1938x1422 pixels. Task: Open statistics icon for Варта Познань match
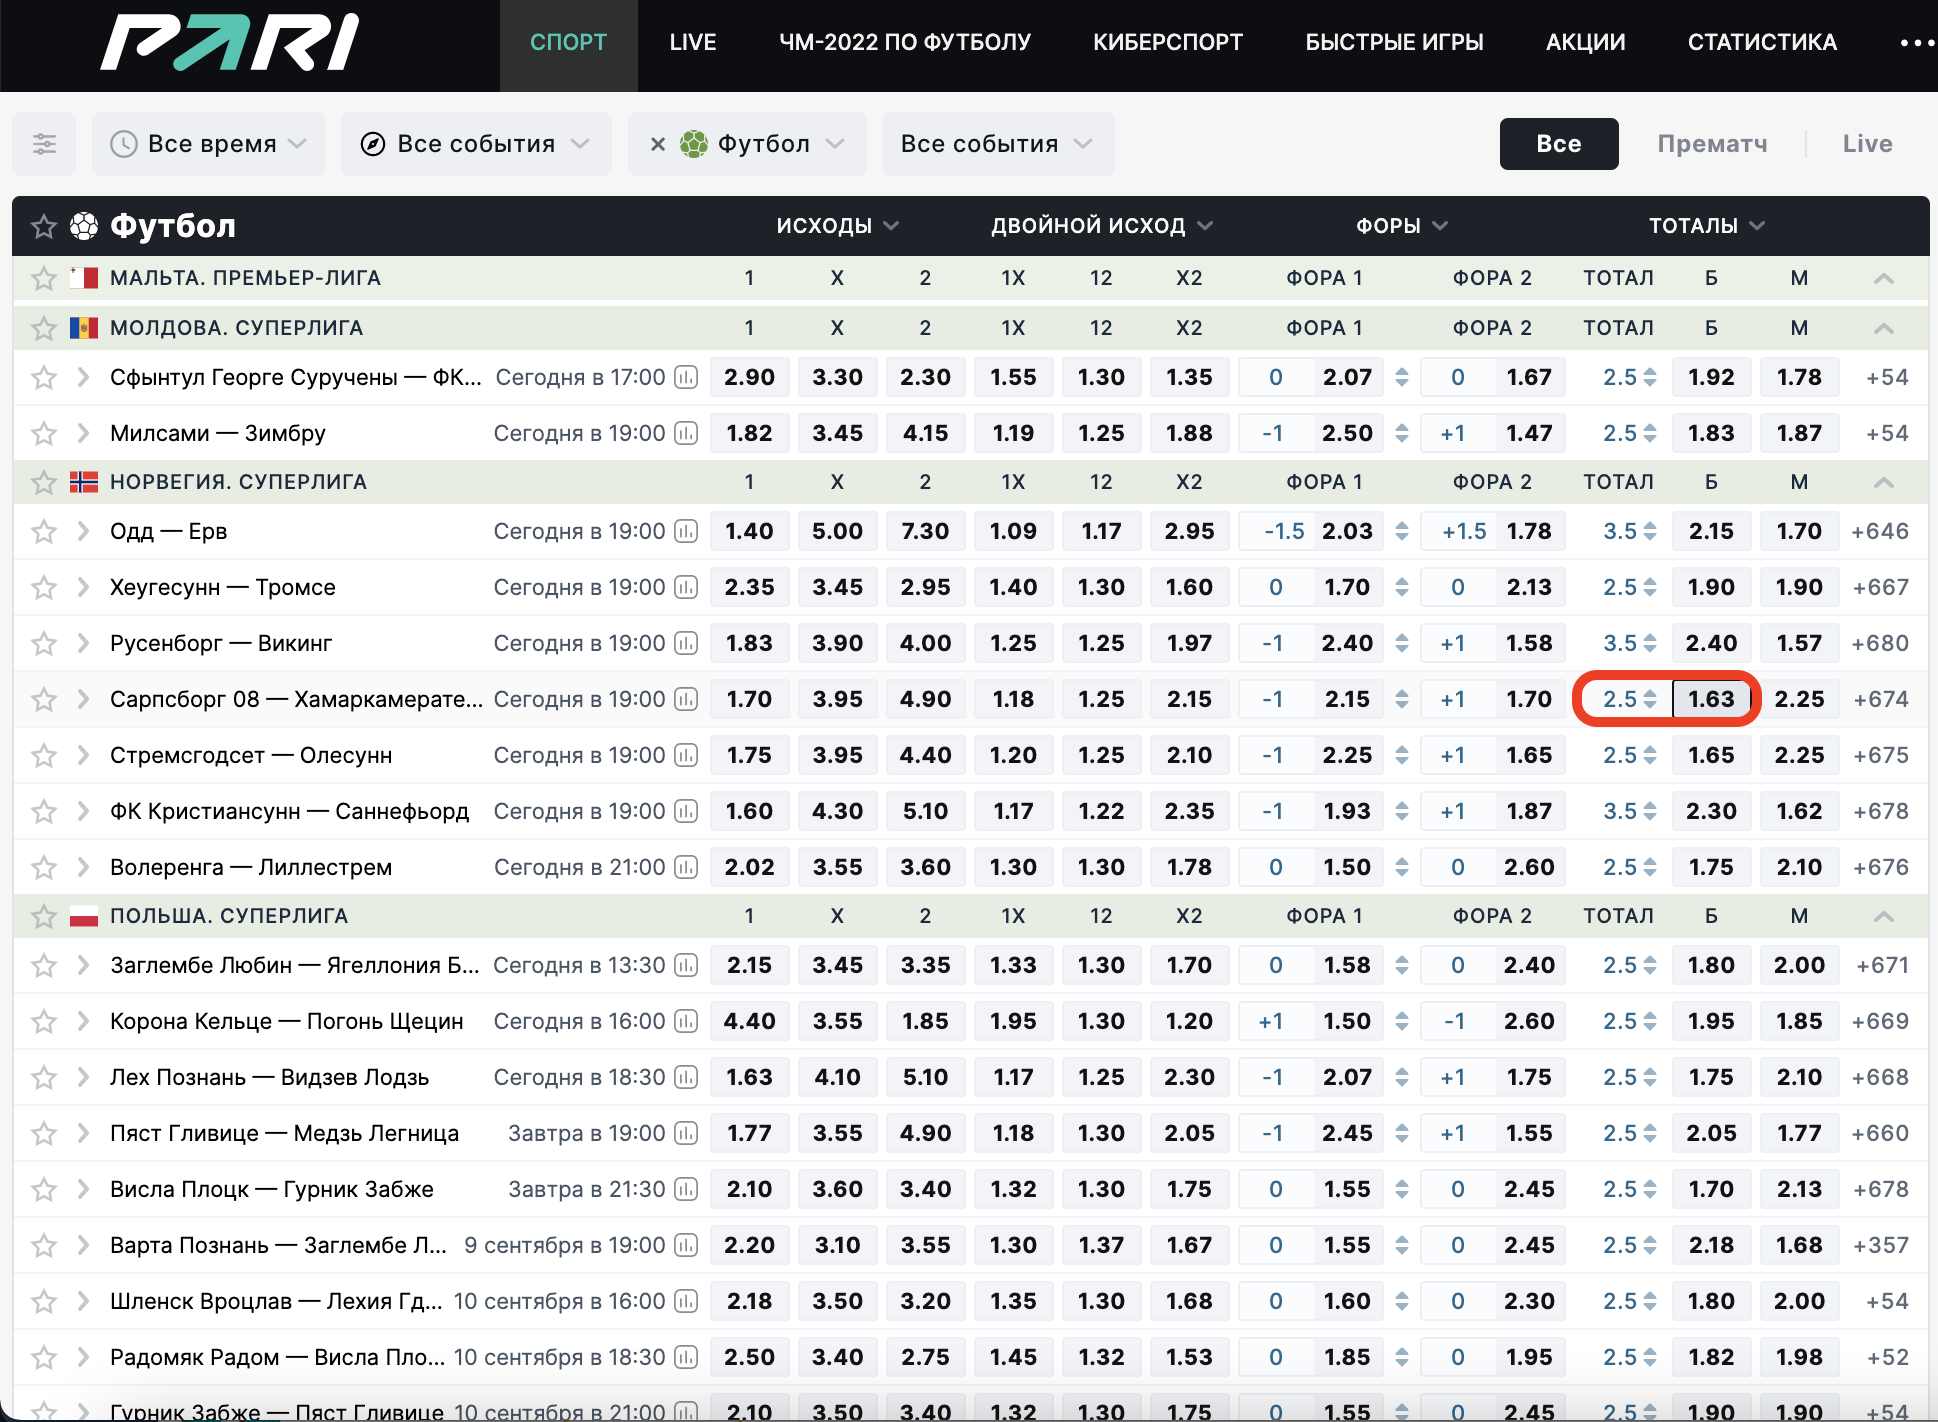click(686, 1245)
